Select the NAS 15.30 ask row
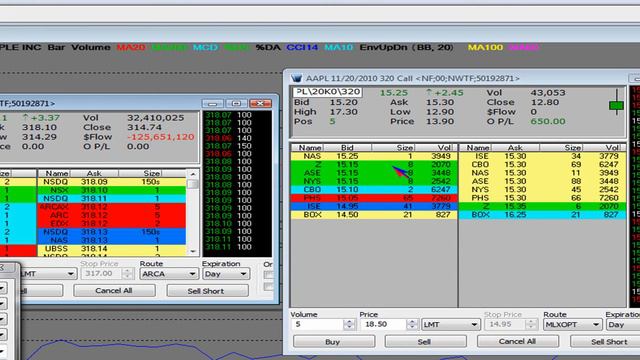The image size is (640, 360). point(542,173)
